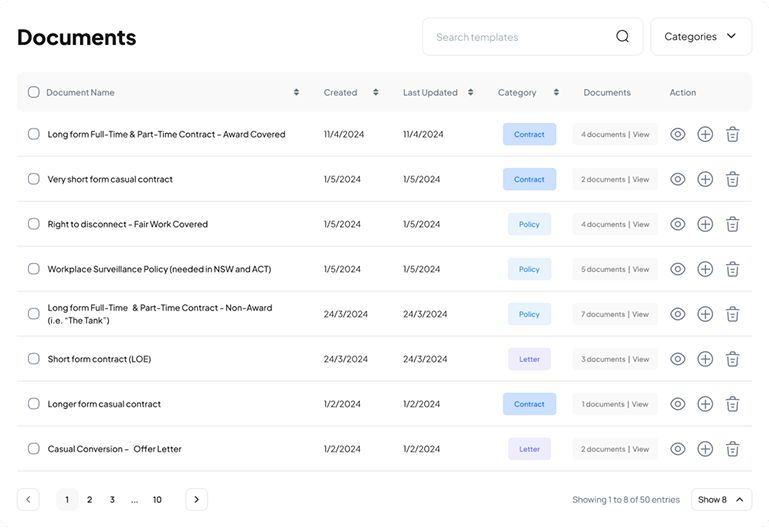
Task: View the Very short form casual contract via eye icon
Action: tap(678, 179)
